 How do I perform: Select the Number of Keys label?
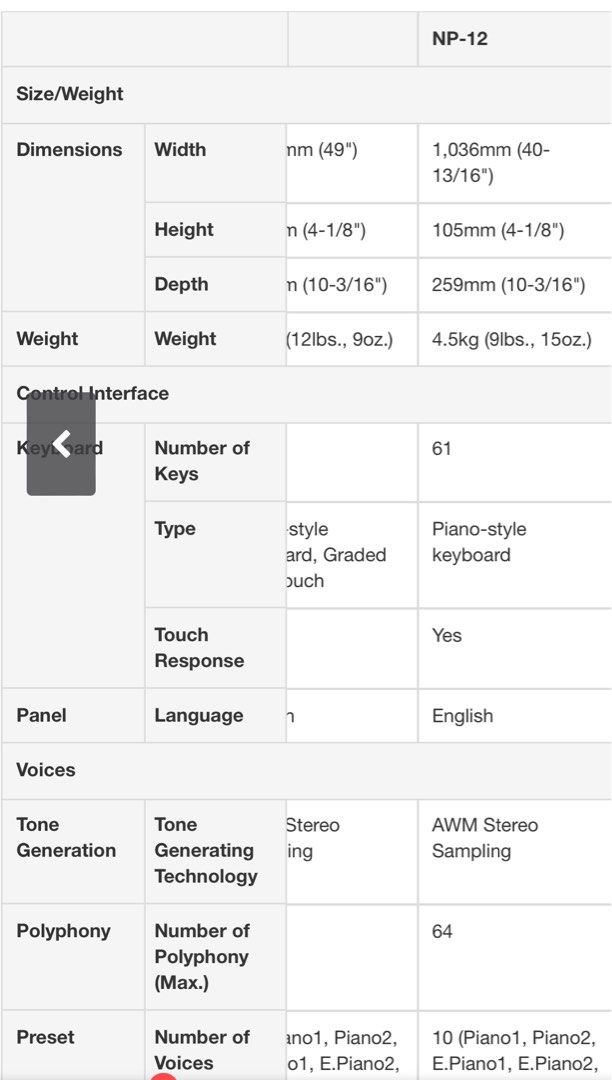pyautogui.click(x=202, y=461)
